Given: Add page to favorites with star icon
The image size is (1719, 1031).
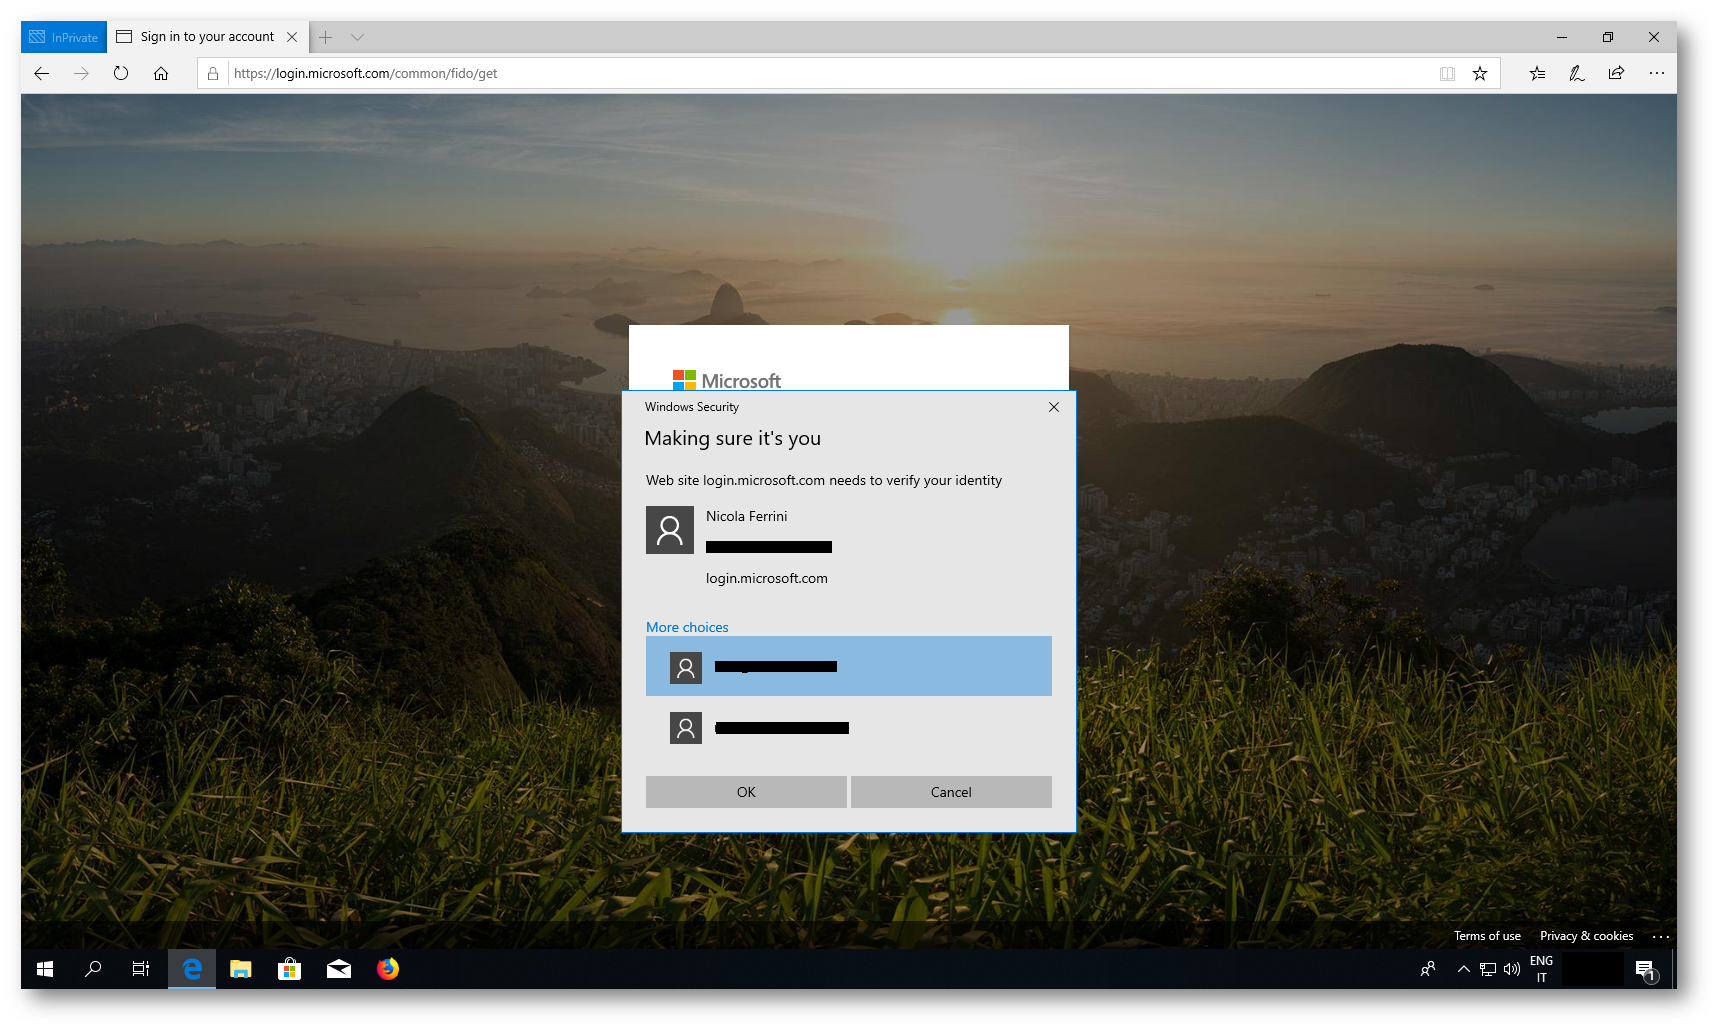Looking at the screenshot, I should click(x=1480, y=73).
